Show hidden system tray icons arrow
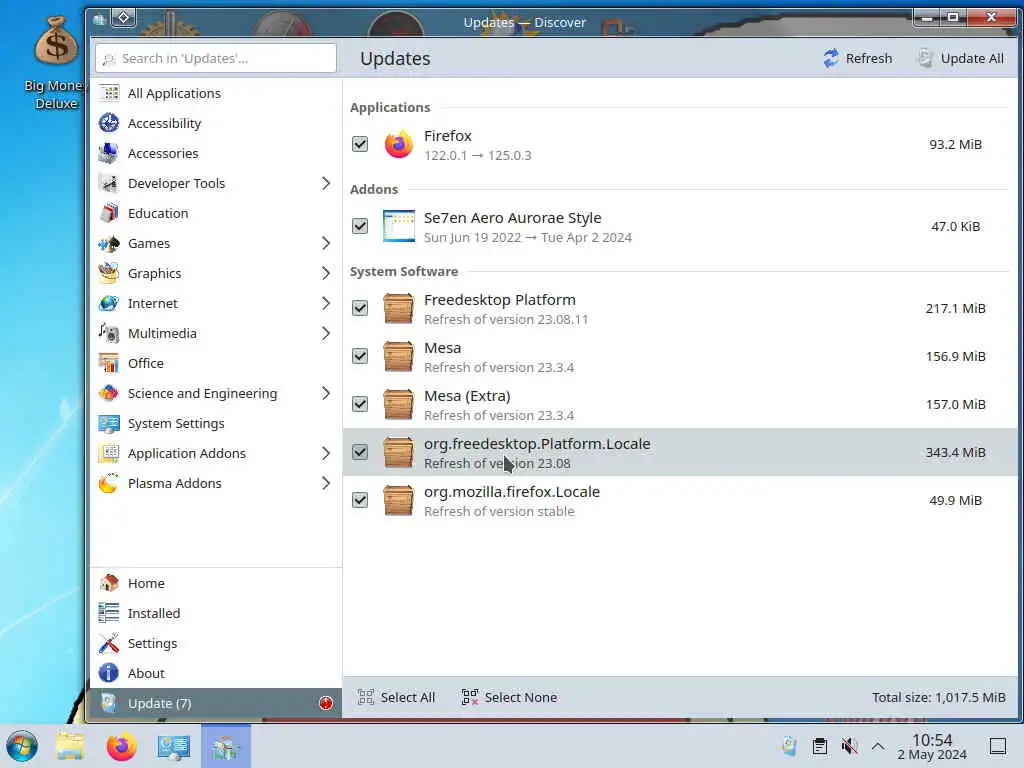The height and width of the screenshot is (768, 1024). [x=878, y=746]
